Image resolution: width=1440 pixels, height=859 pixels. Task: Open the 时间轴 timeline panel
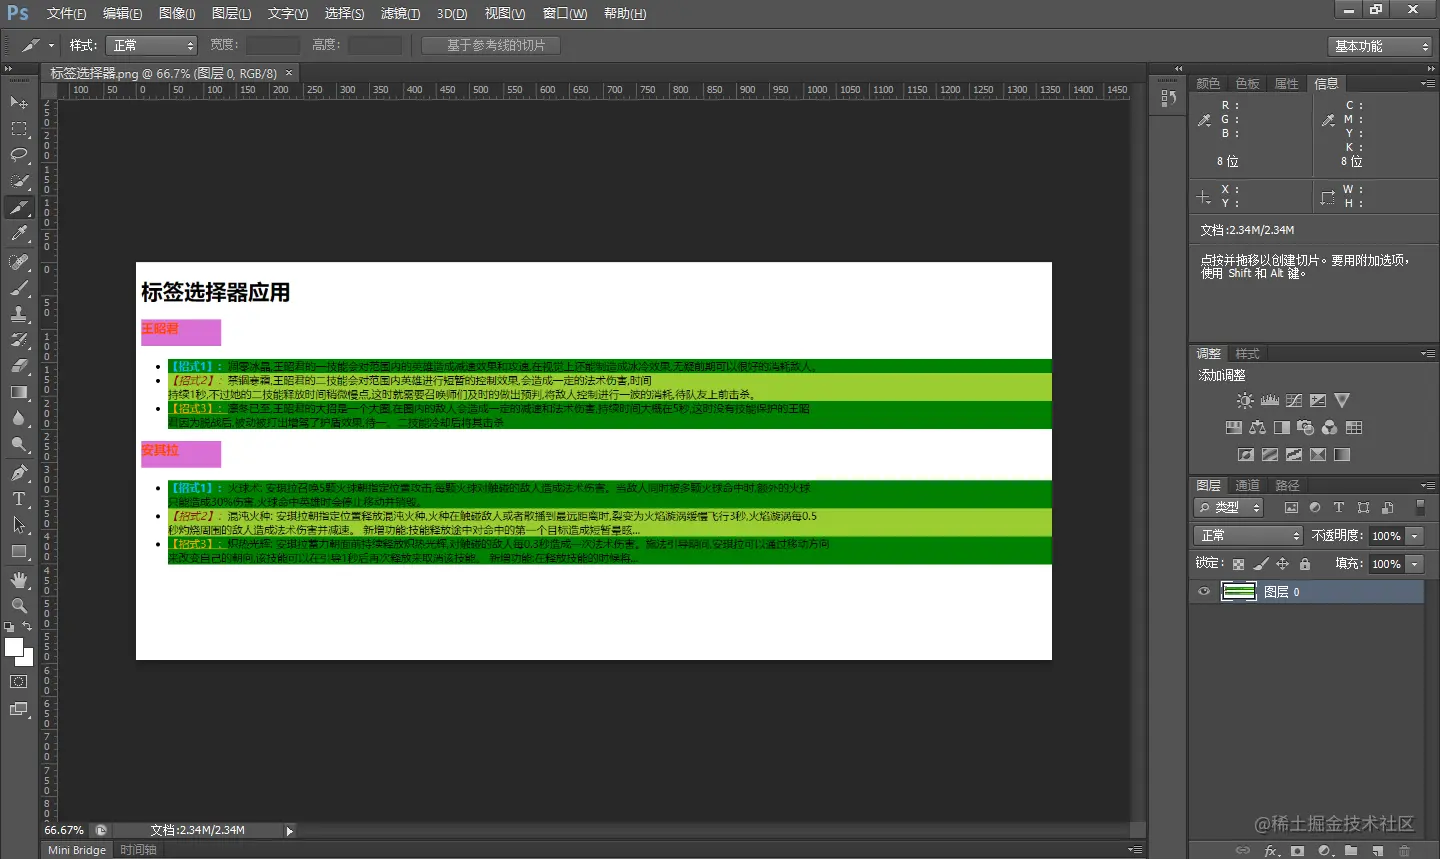[x=138, y=850]
